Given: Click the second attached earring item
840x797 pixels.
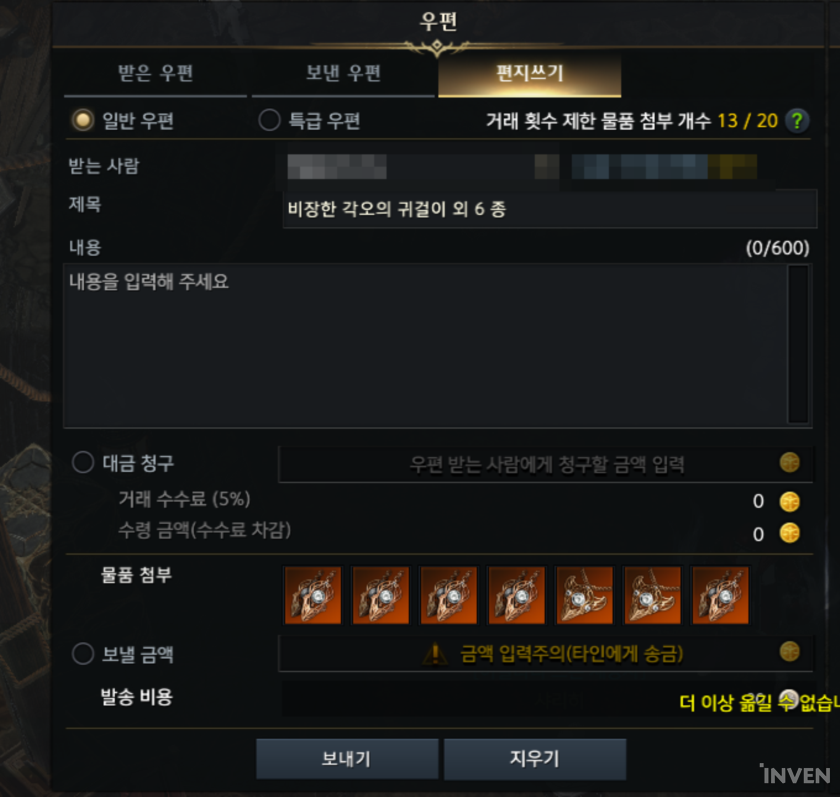Looking at the screenshot, I should (381, 595).
